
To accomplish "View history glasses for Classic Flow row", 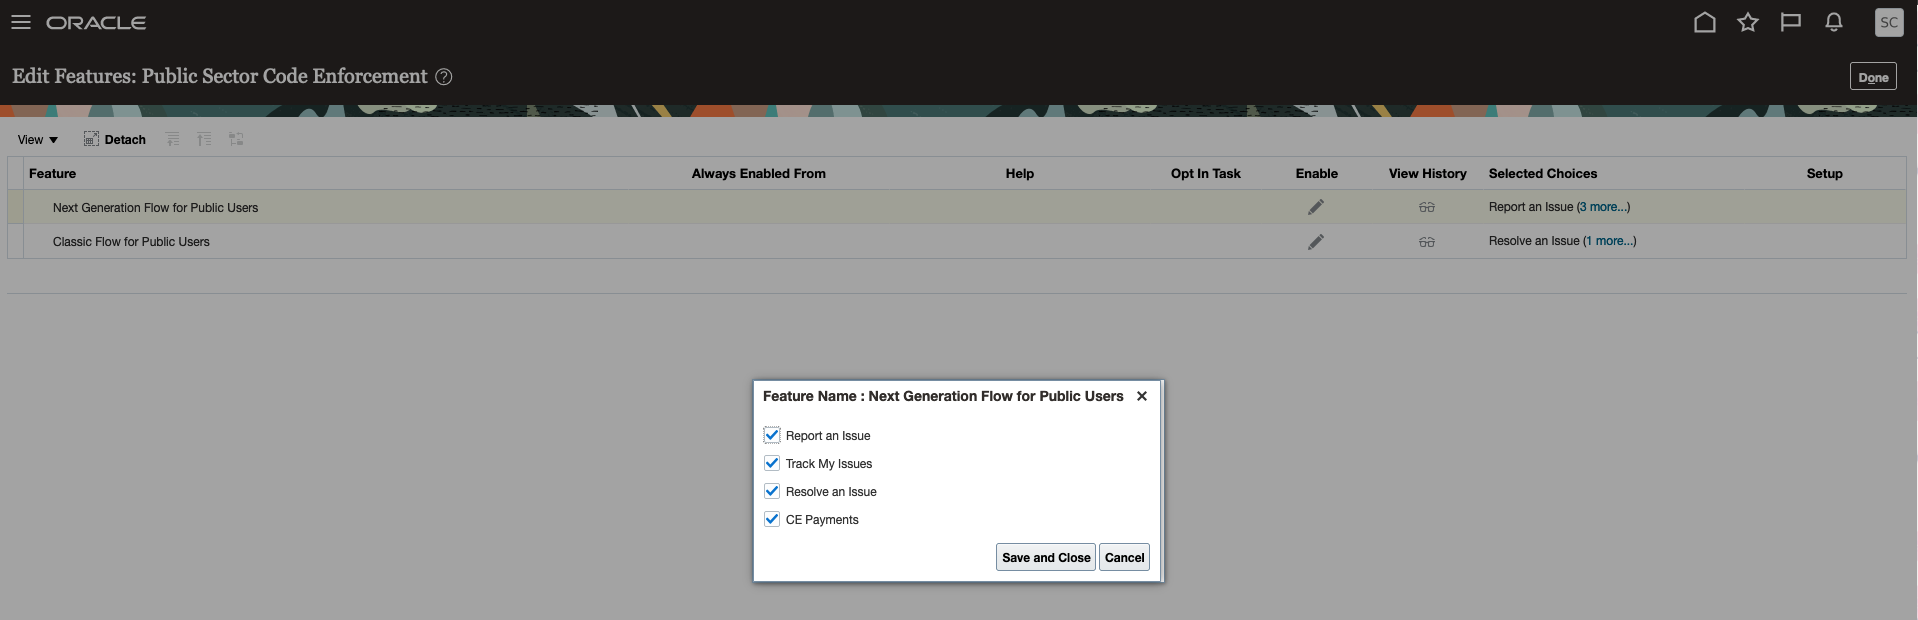I will (x=1427, y=241).
